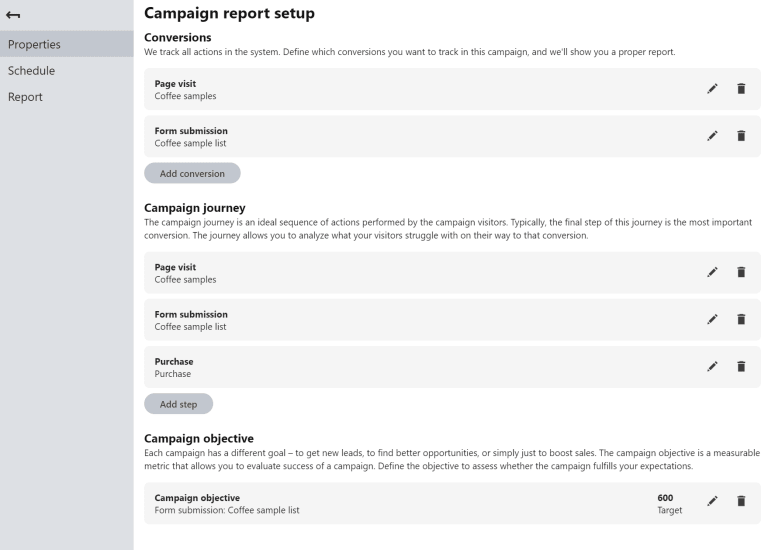Delete the Form submission conversion
Screen dimensions: 768x550
pos(741,136)
